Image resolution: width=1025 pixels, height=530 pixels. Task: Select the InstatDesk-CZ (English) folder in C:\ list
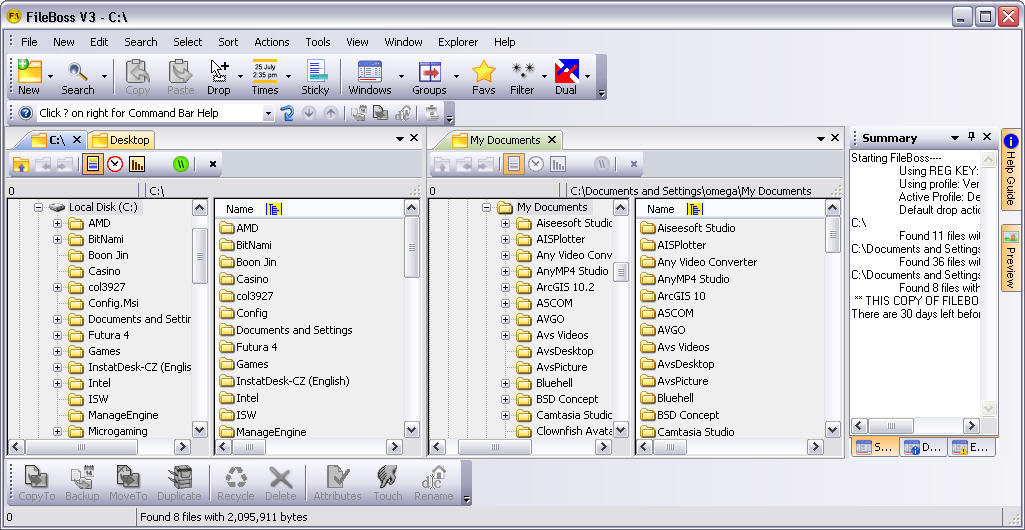293,381
